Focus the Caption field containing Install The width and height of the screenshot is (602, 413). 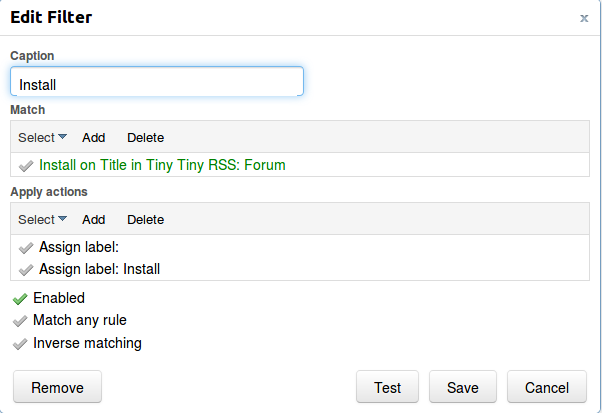pos(157,81)
